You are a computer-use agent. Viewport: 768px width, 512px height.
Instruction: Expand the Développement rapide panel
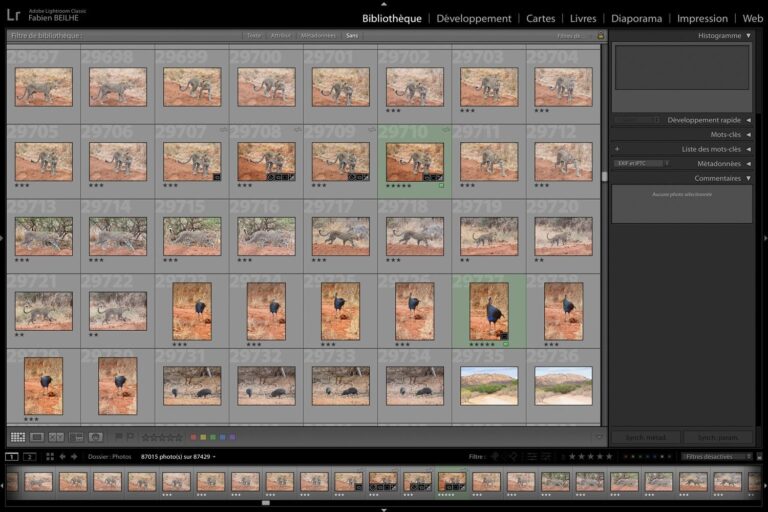pos(748,120)
